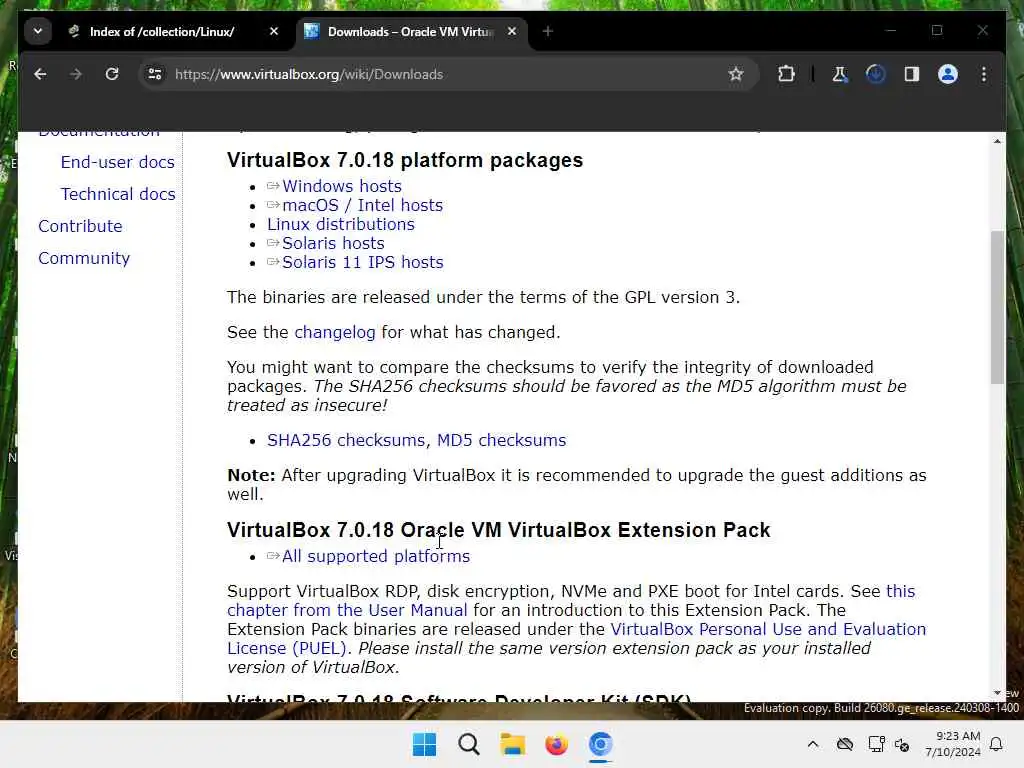
Task: Download the Solaris hosts package
Action: (x=333, y=243)
